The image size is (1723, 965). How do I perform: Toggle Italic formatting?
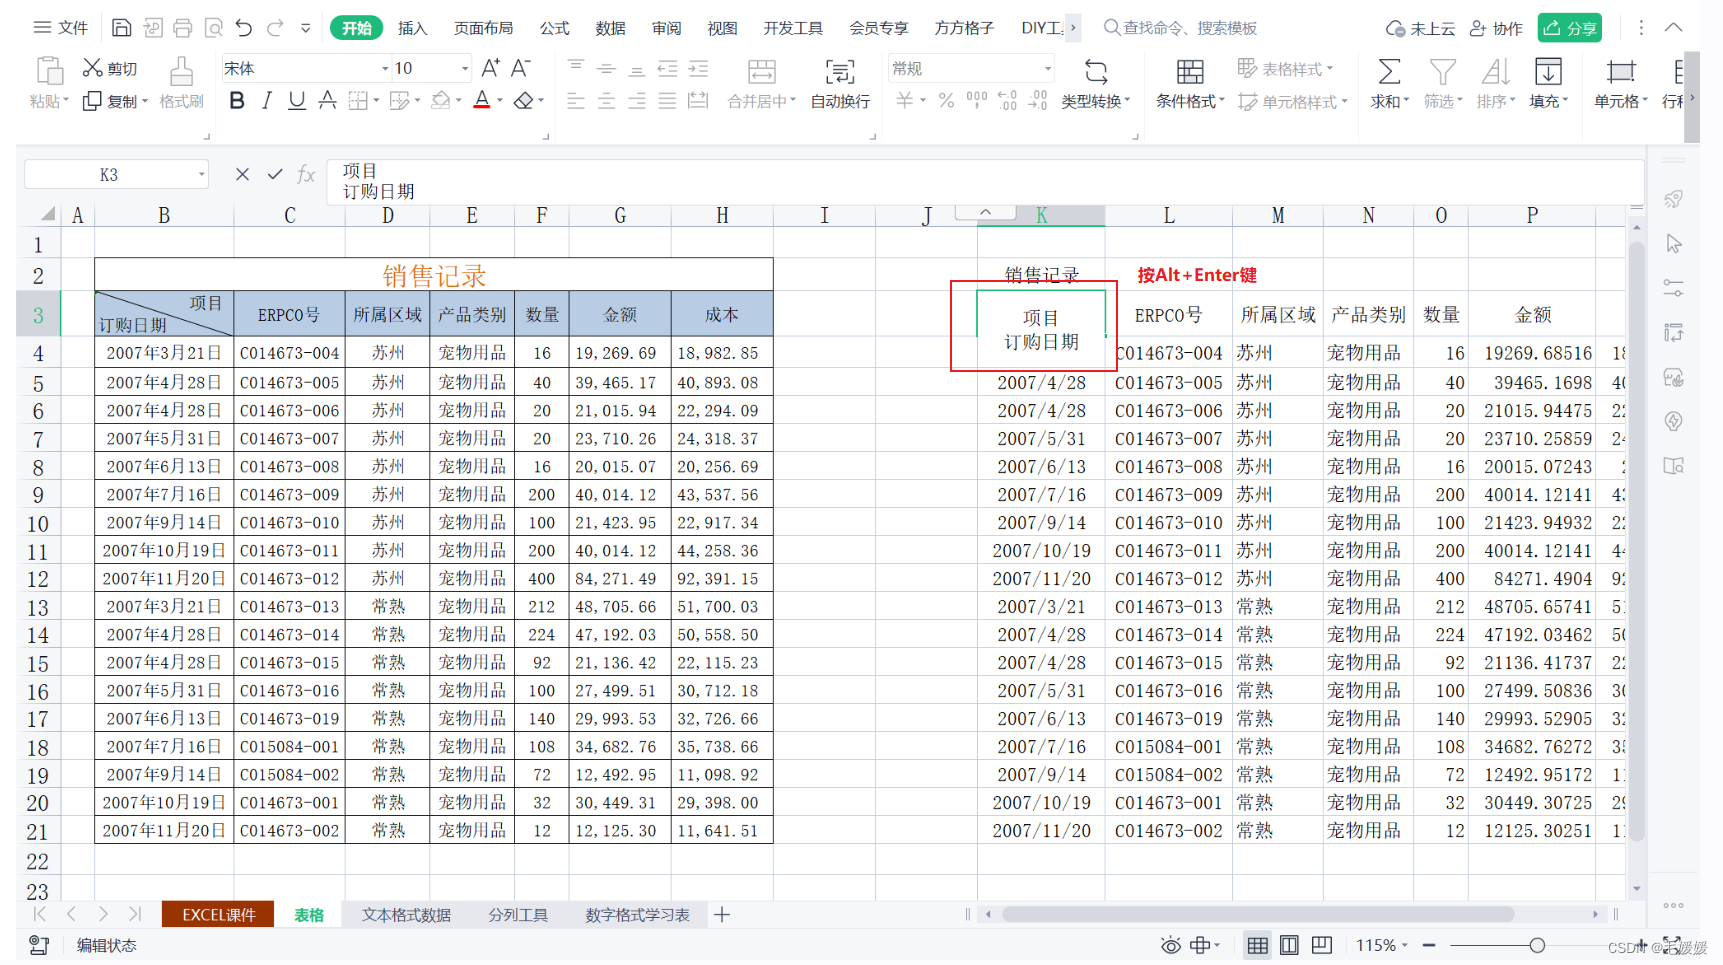pyautogui.click(x=267, y=100)
